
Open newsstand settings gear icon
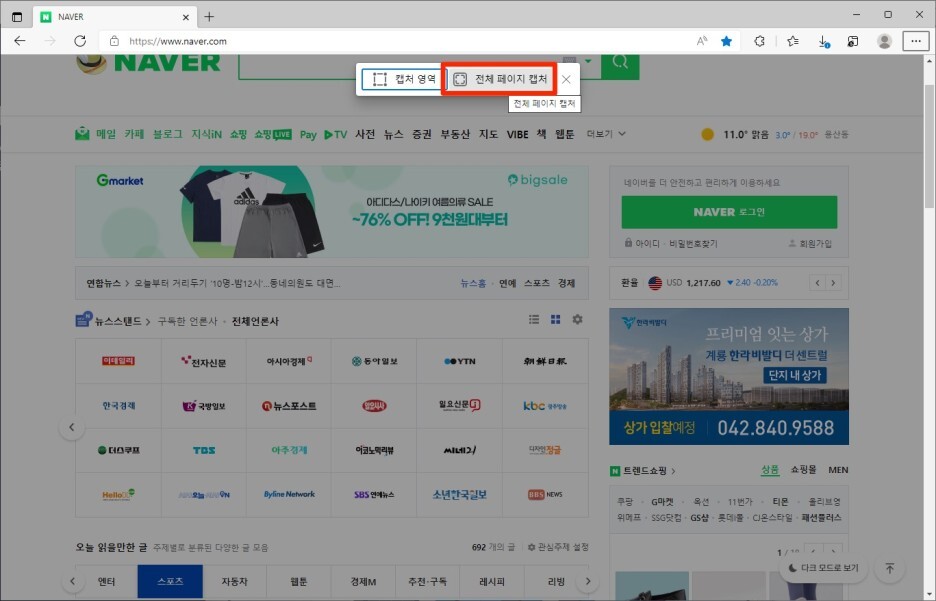[577, 319]
